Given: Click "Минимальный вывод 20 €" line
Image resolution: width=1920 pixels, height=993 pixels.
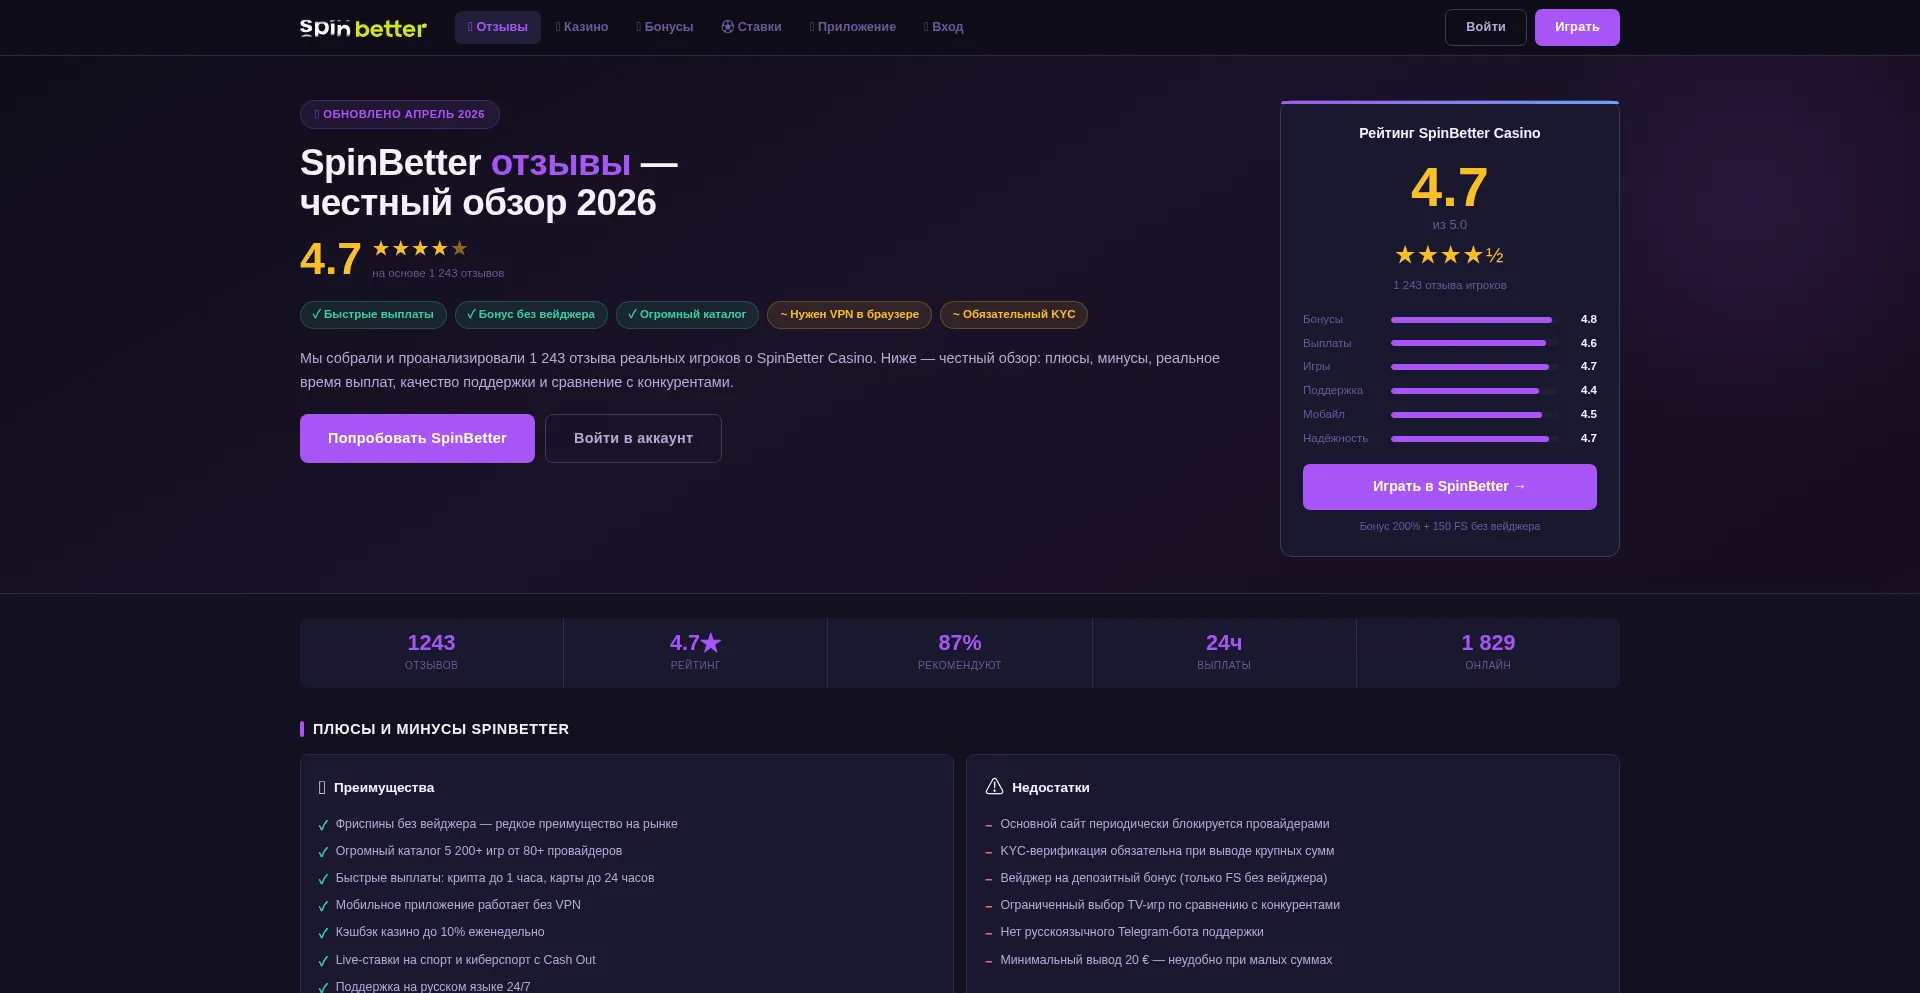Looking at the screenshot, I should (x=1166, y=960).
